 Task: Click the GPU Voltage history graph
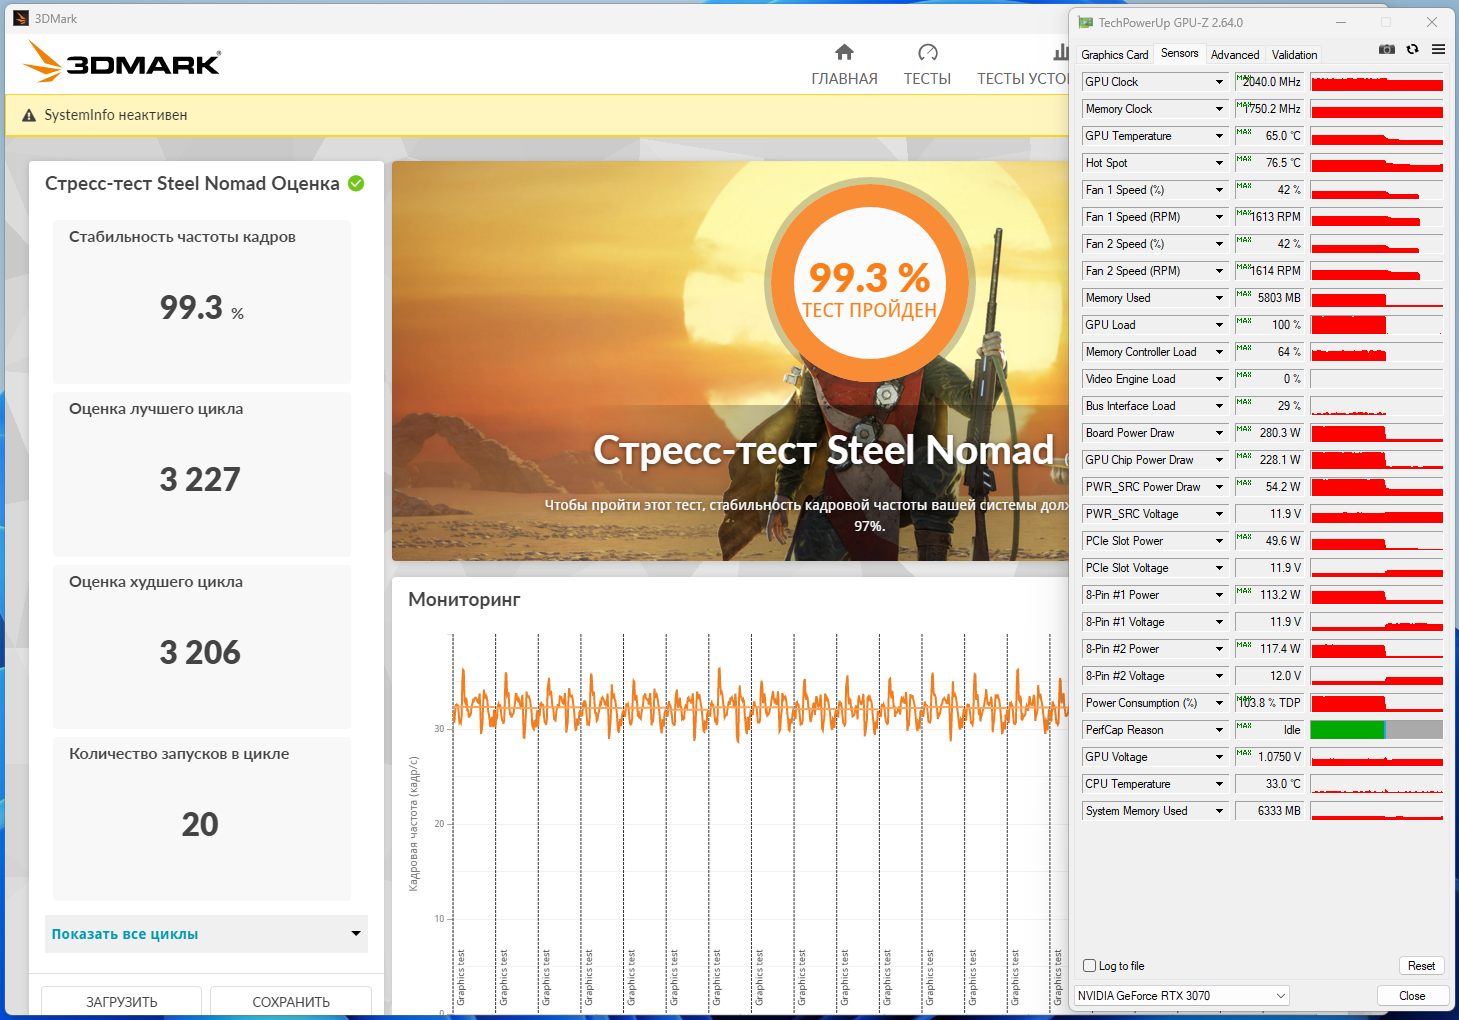1377,757
